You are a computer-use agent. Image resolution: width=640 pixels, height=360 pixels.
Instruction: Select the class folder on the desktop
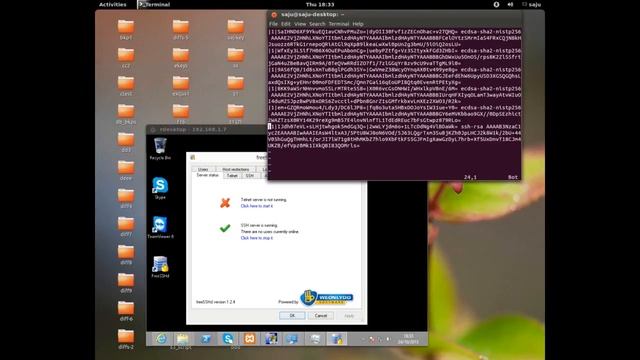[126, 86]
